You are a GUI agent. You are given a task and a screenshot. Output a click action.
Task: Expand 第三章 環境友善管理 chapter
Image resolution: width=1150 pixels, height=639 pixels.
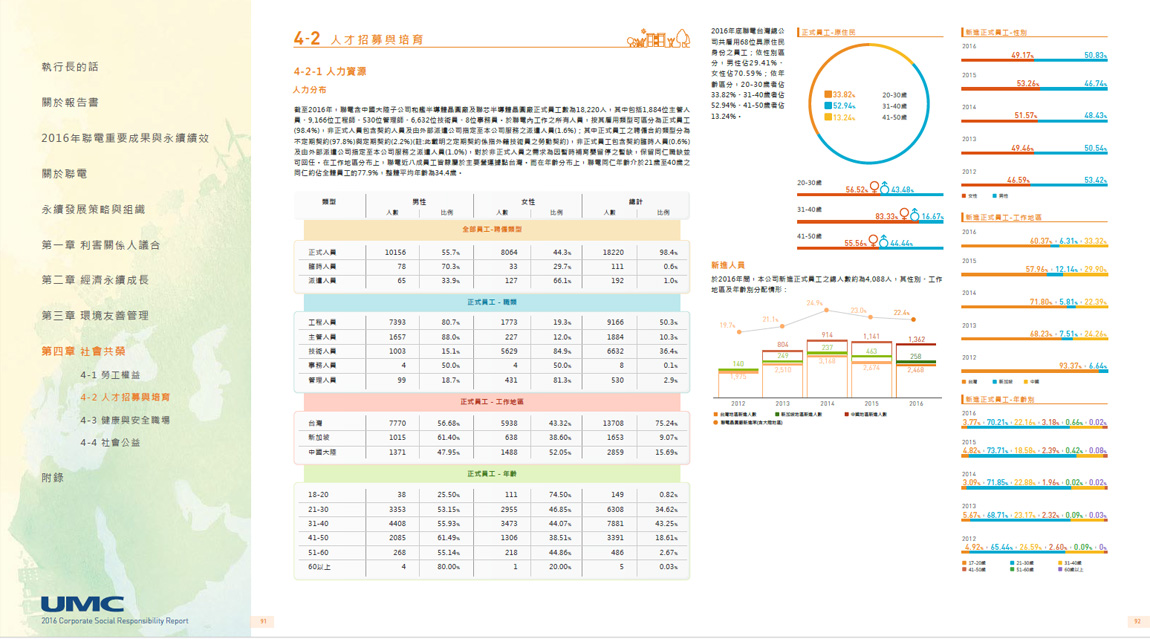point(95,316)
